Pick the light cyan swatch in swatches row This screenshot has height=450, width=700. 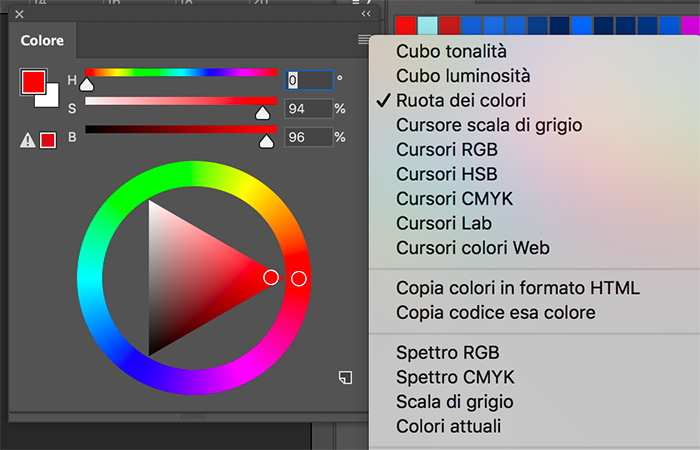[428, 26]
